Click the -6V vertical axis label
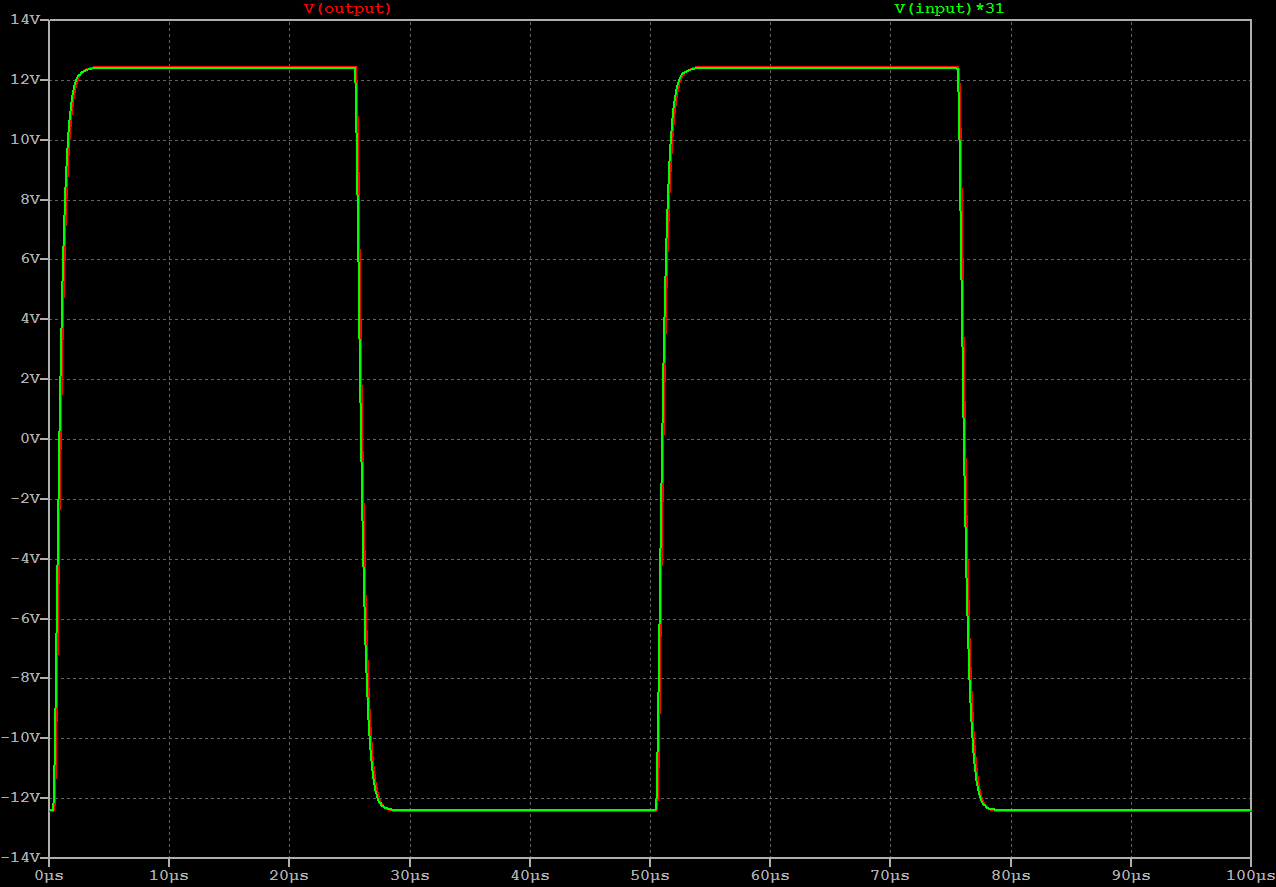The image size is (1276, 887). [25, 619]
